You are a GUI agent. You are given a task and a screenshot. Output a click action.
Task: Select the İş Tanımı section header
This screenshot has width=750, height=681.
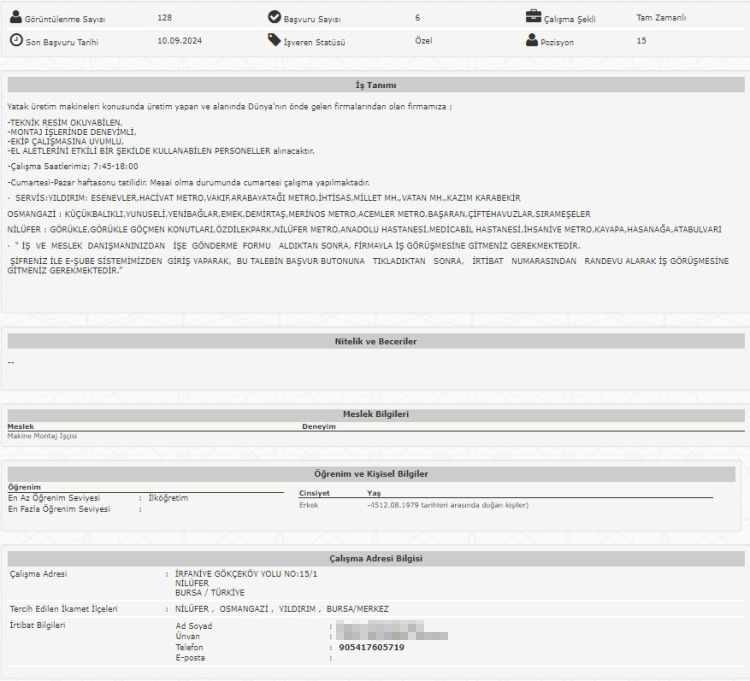click(375, 85)
